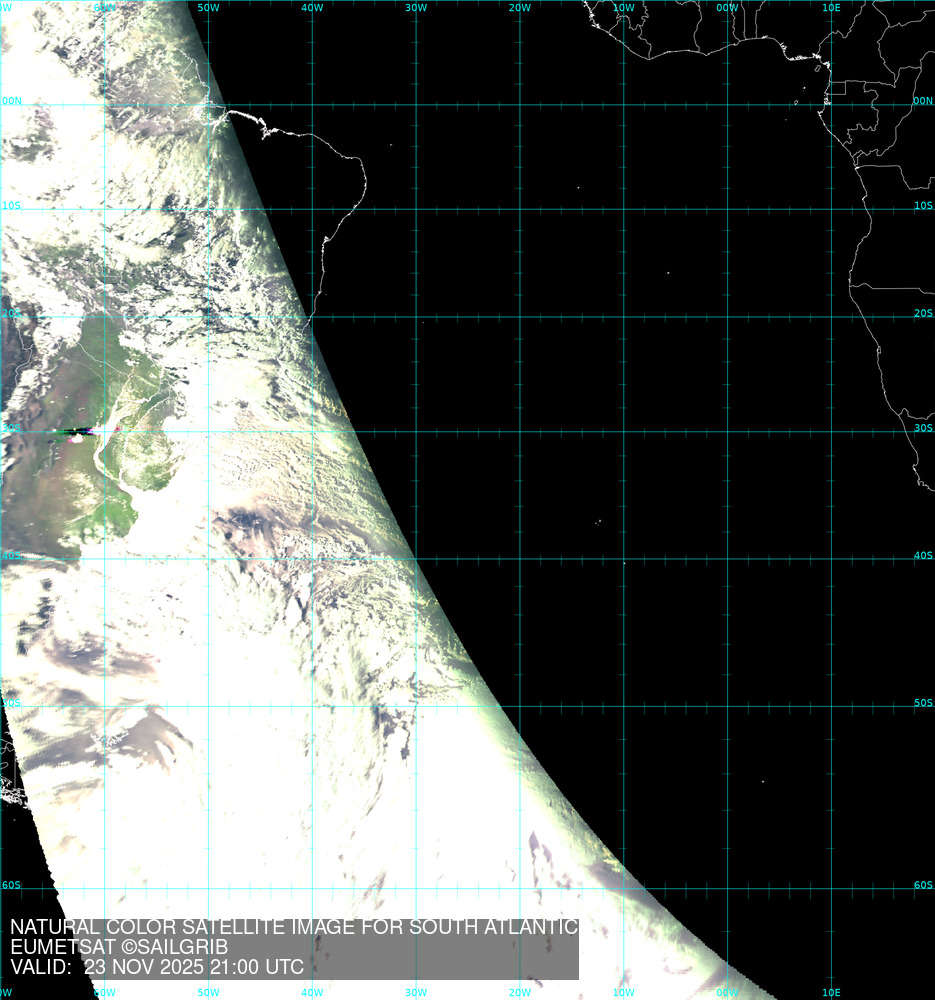Select the 10S latitude label on right edge
The width and height of the screenshot is (935, 1000).
[x=923, y=206]
